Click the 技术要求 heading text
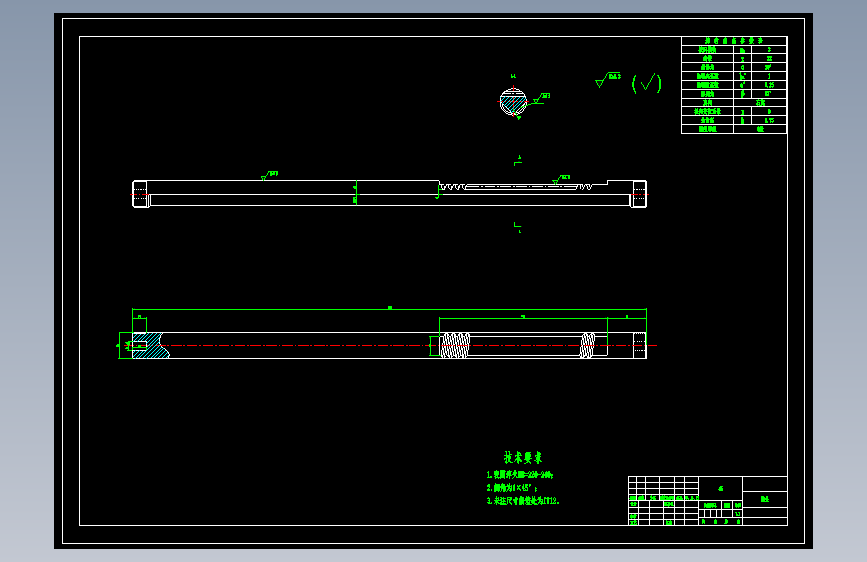The height and width of the screenshot is (562, 867). click(x=523, y=457)
